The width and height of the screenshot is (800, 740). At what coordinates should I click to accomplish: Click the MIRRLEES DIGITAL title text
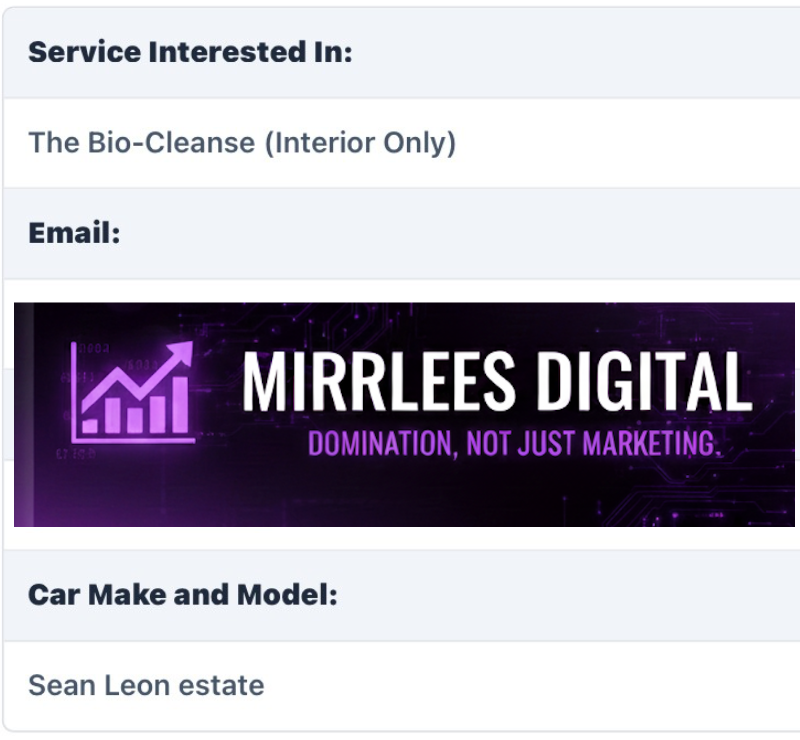coord(497,382)
